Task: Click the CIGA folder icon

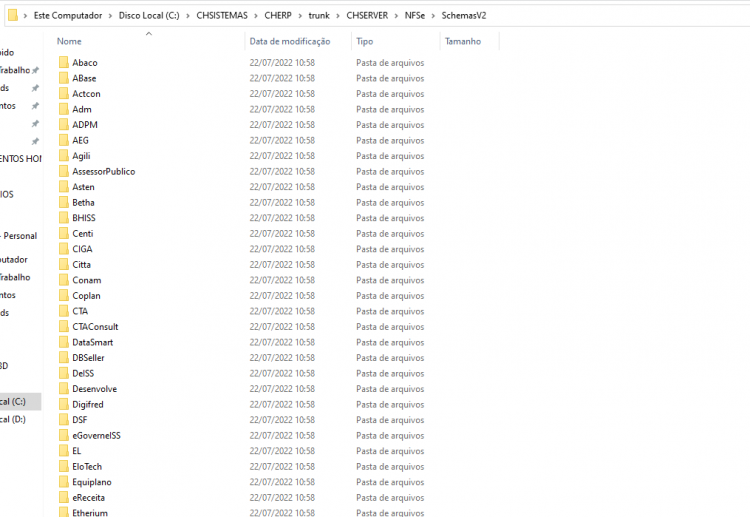Action: [x=64, y=249]
